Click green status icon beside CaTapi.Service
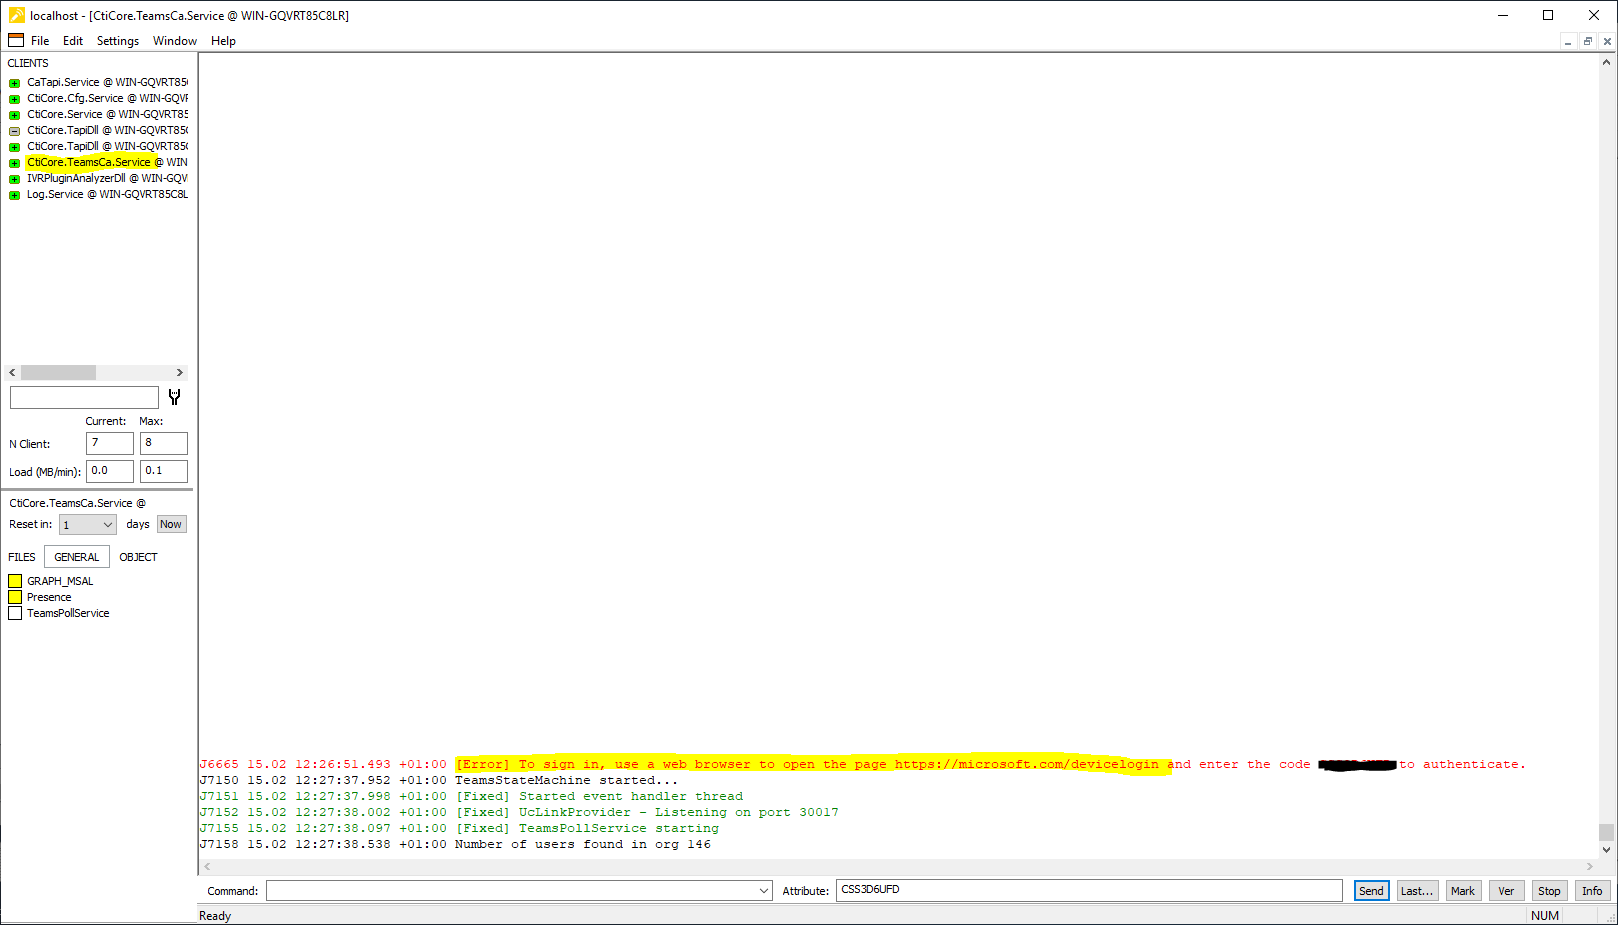Image resolution: width=1618 pixels, height=925 pixels. 15,83
